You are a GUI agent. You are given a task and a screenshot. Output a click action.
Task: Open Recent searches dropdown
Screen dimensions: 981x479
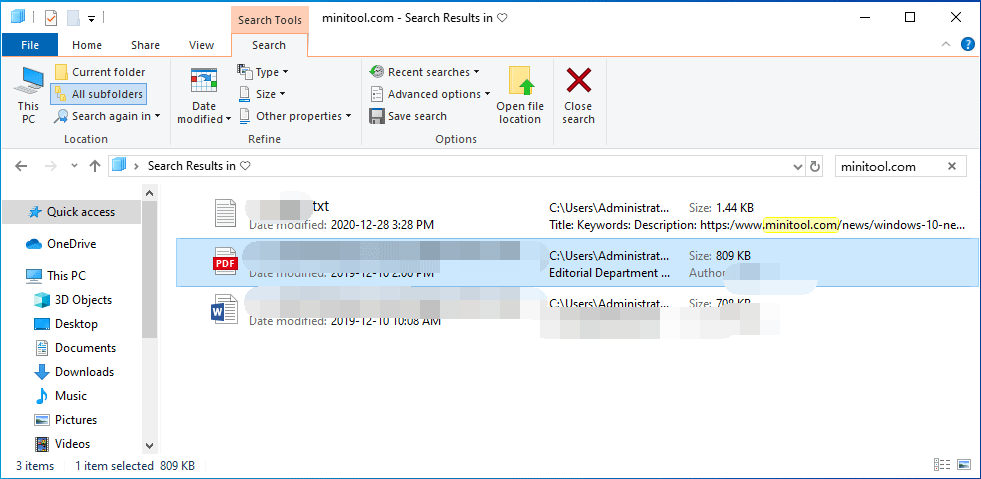click(x=425, y=72)
